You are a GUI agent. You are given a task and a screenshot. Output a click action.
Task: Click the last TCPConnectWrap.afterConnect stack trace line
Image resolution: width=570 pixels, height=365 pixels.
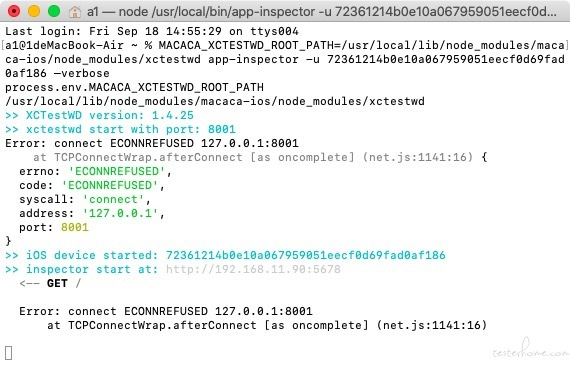coord(267,325)
